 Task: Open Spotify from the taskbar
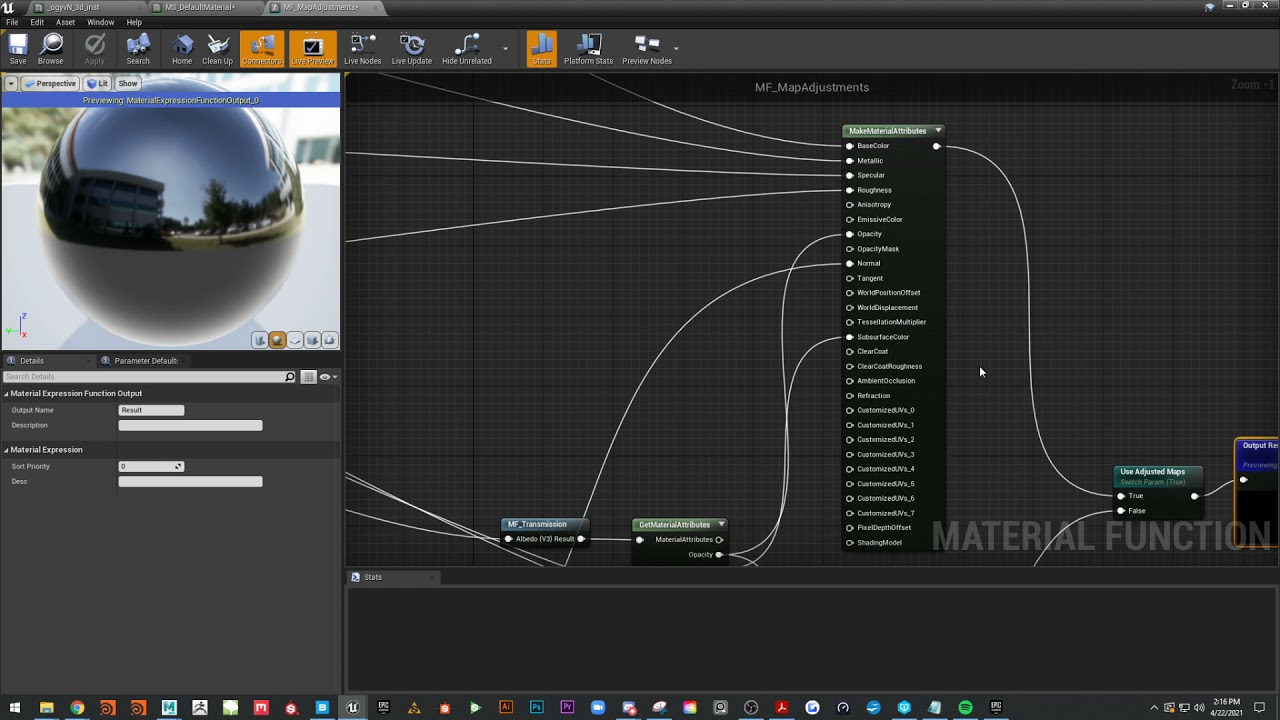pyautogui.click(x=965, y=708)
